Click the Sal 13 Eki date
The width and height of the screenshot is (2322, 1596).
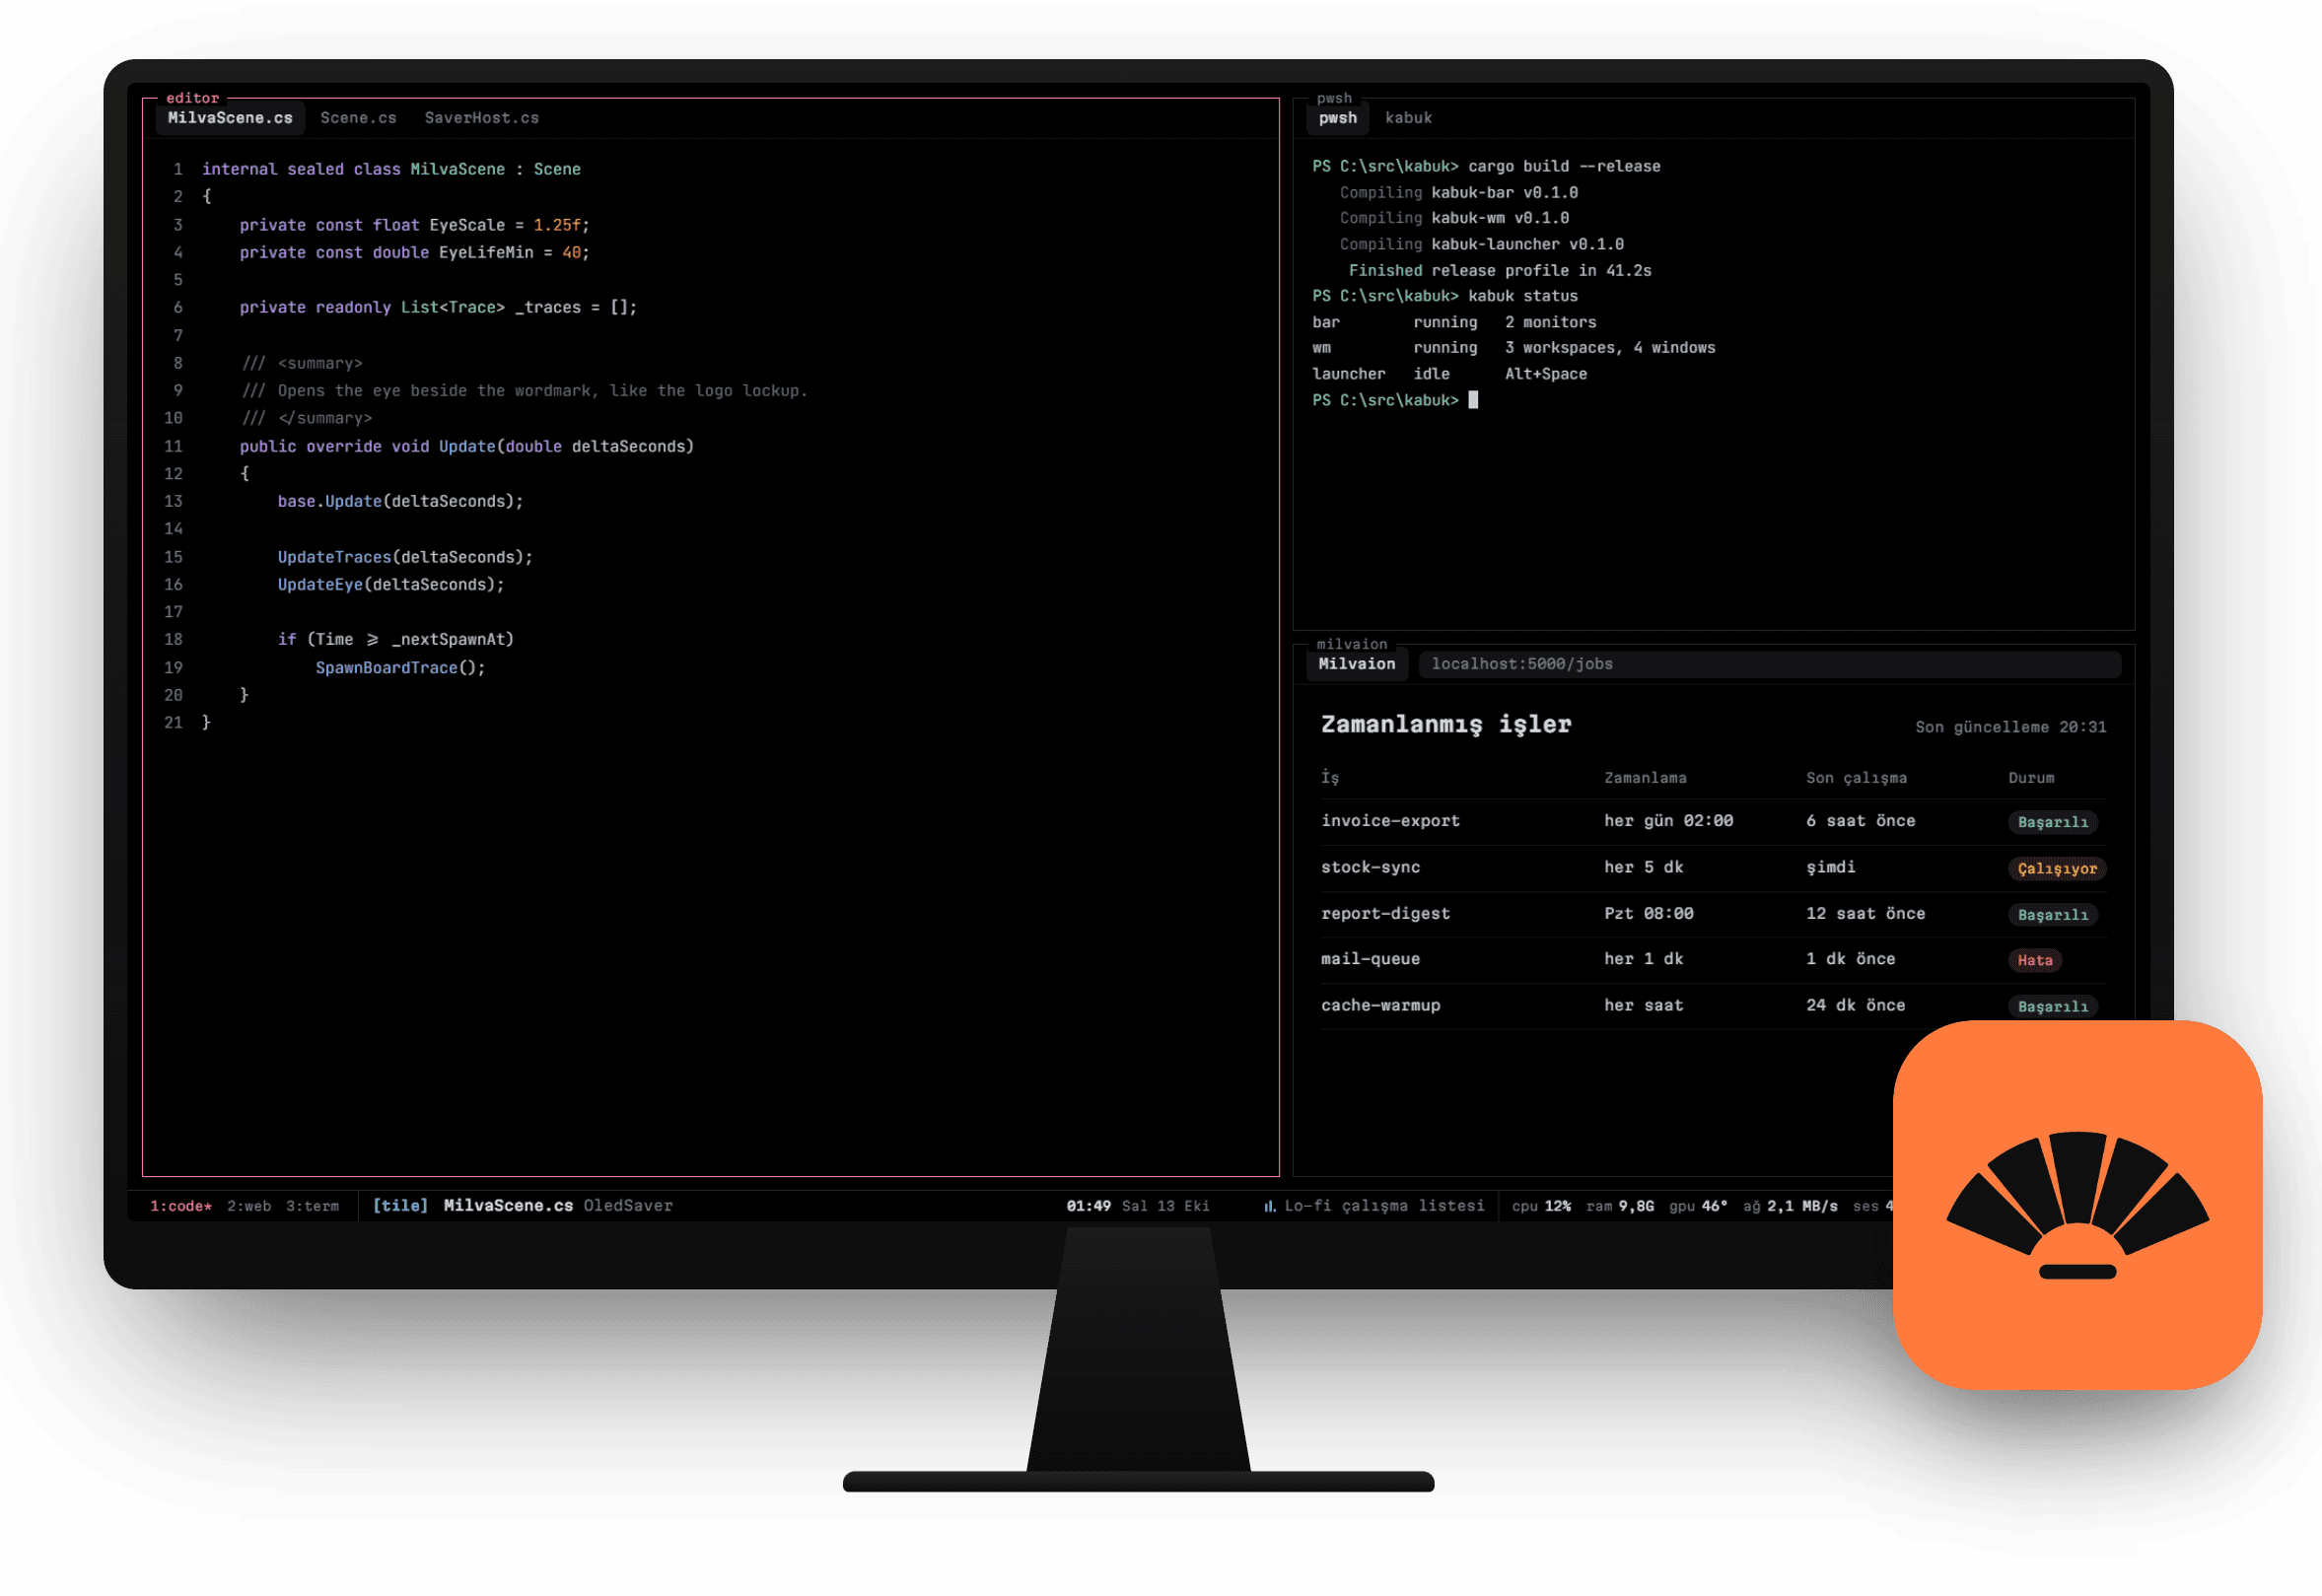click(1164, 1205)
